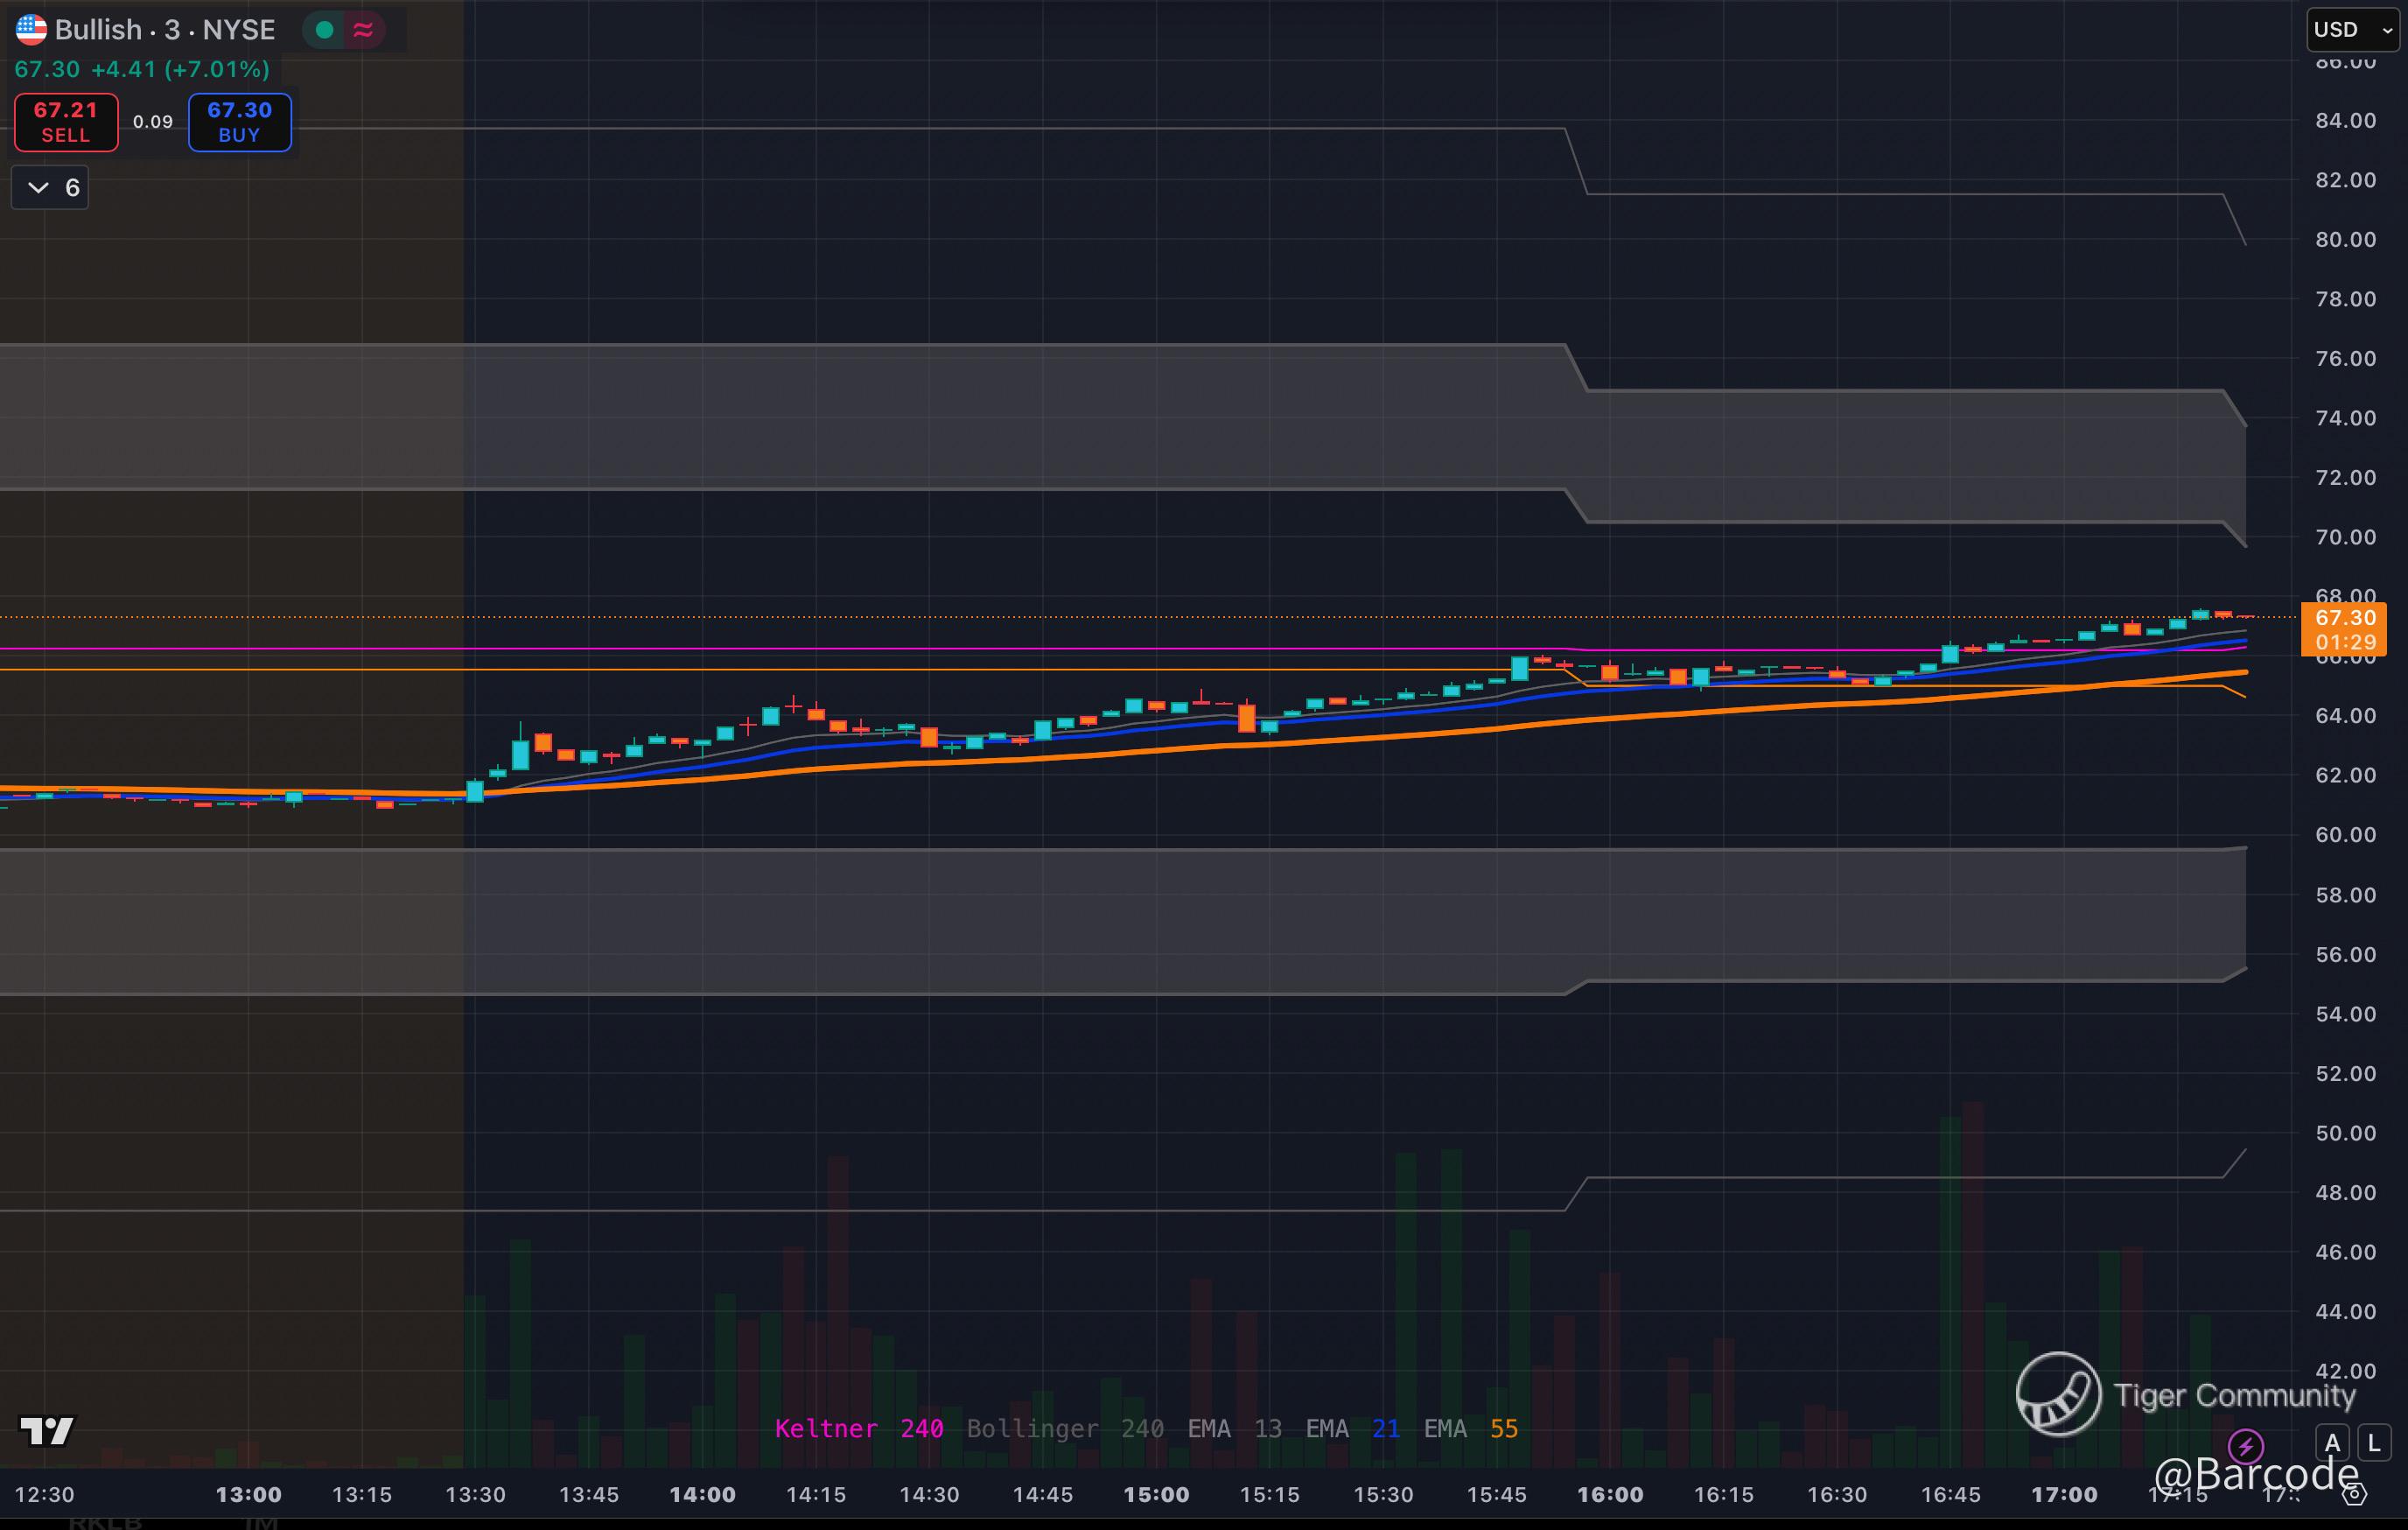
Task: Select the Bollinger 240 indicator label
Action: pyautogui.click(x=1064, y=1428)
